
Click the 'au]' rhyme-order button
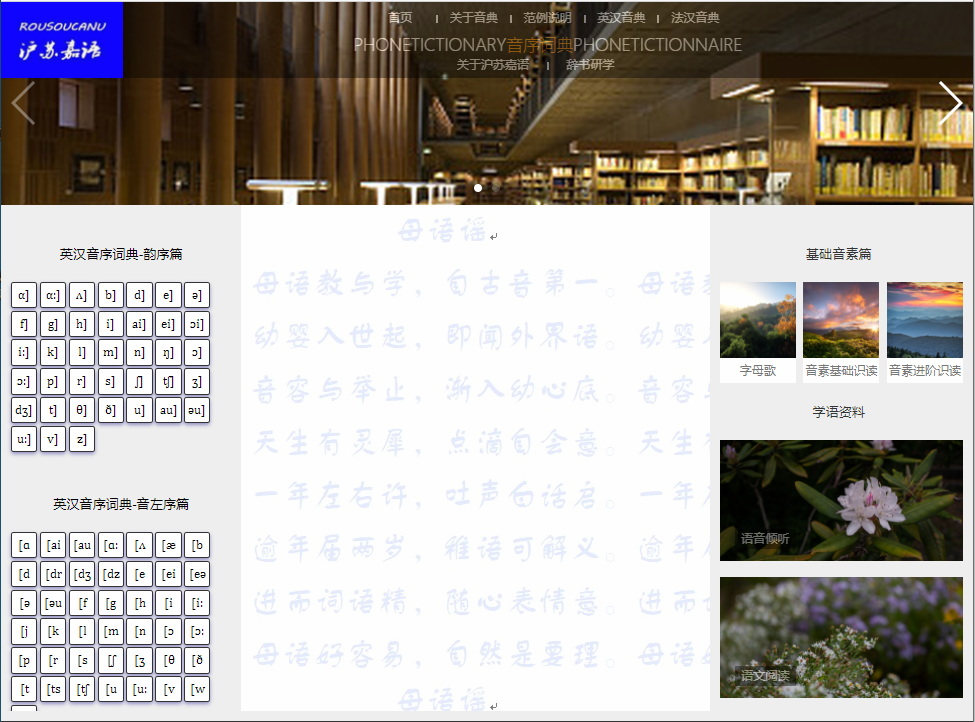168,410
